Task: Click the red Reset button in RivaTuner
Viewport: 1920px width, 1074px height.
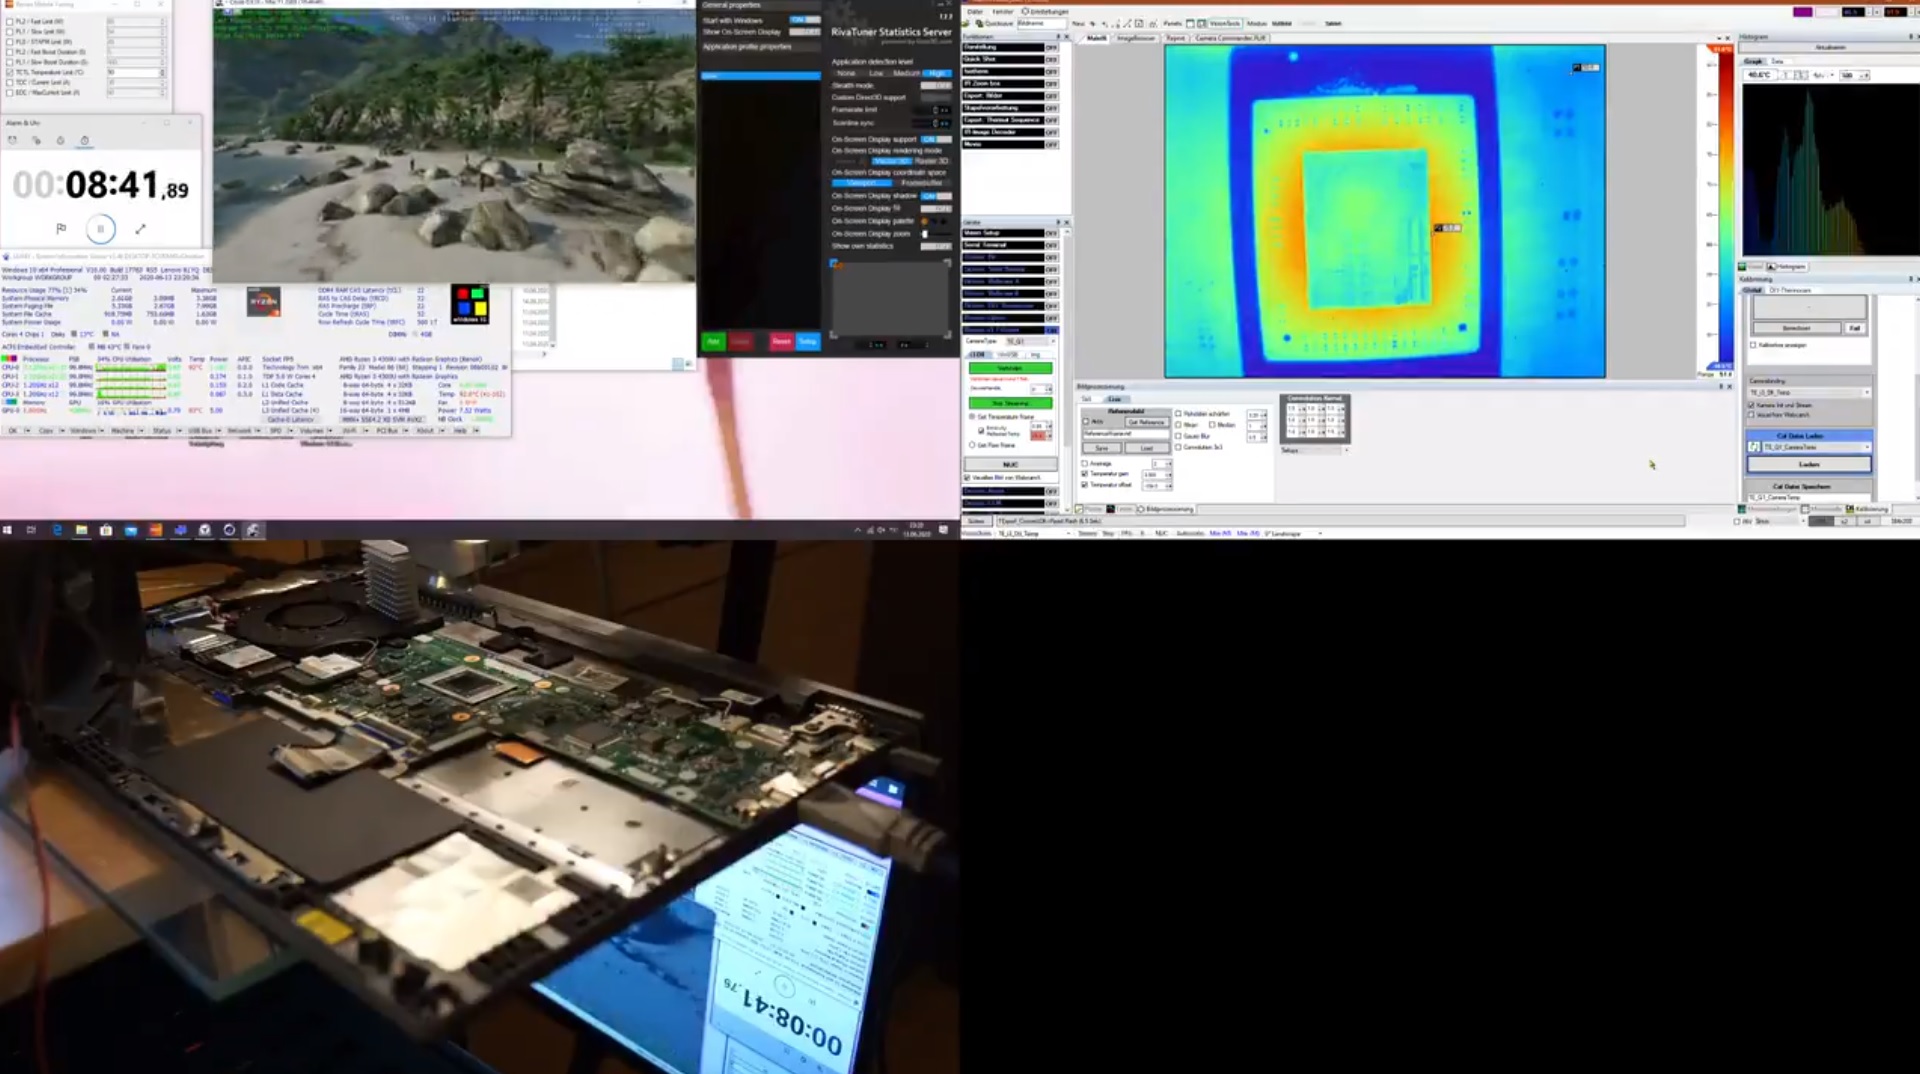Action: tap(781, 342)
